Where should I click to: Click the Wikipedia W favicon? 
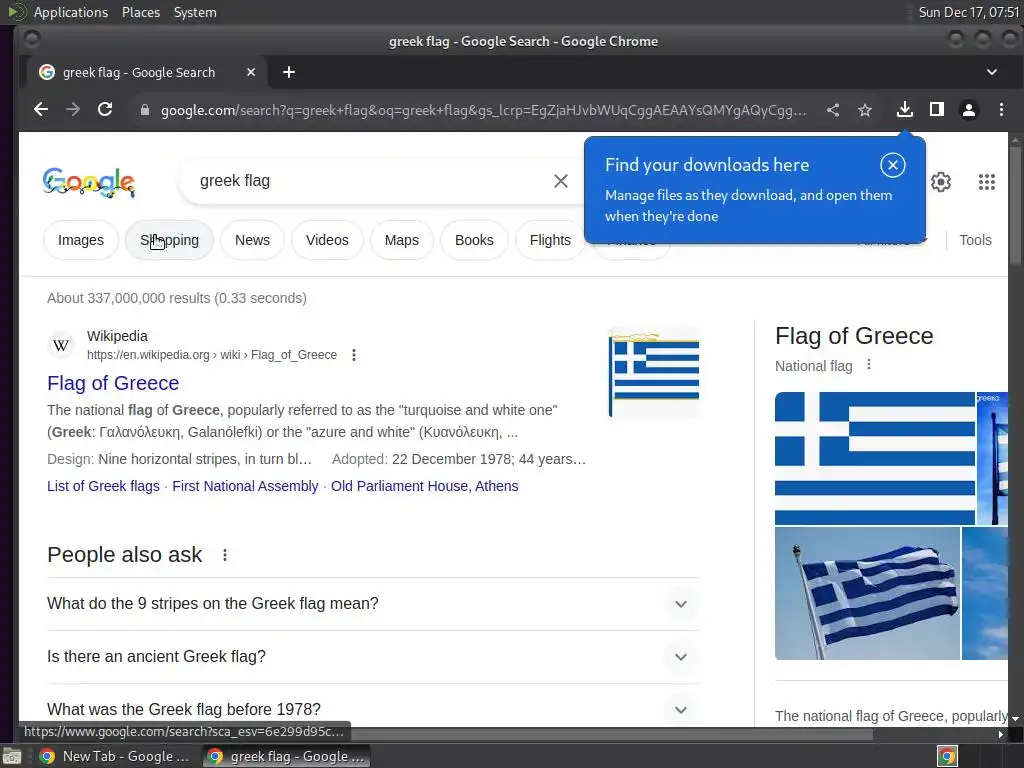pyautogui.click(x=61, y=345)
